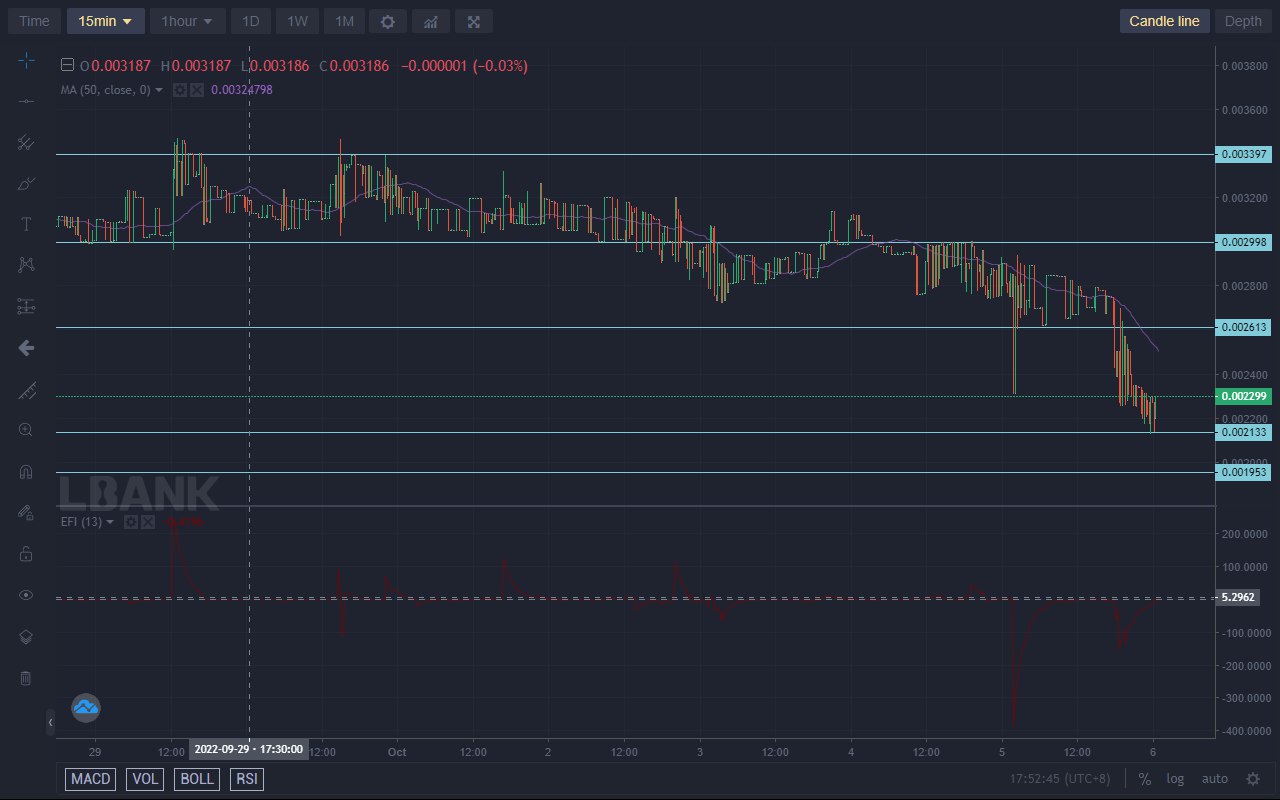The image size is (1280, 800).
Task: Click the 0.002613 price line label
Action: tap(1243, 327)
